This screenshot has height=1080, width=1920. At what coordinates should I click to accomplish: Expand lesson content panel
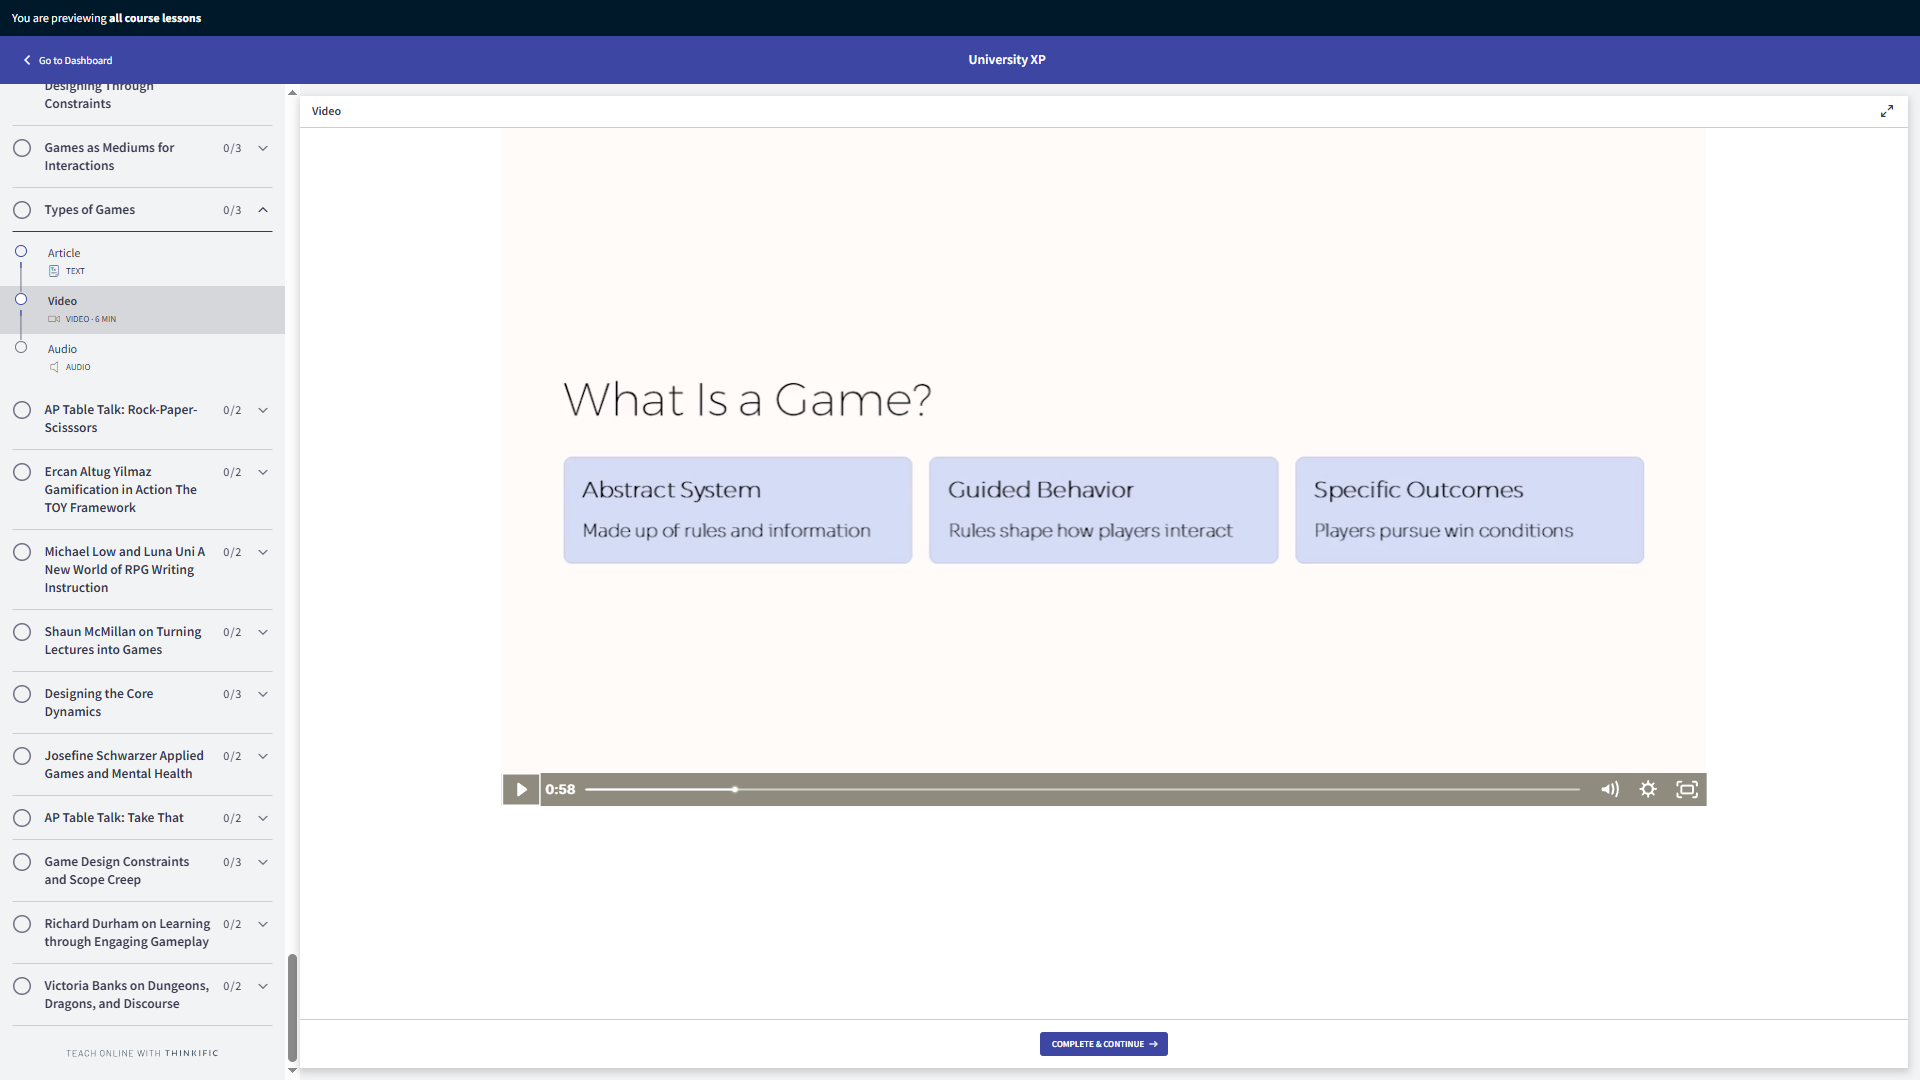click(x=1887, y=111)
